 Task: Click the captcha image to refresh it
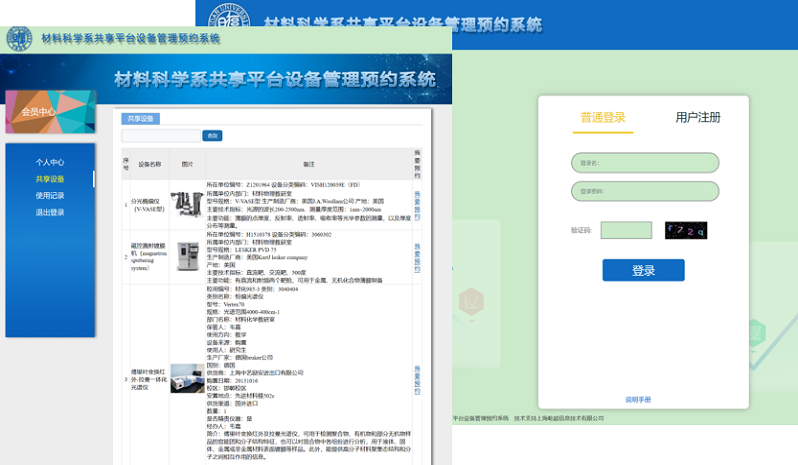click(685, 230)
